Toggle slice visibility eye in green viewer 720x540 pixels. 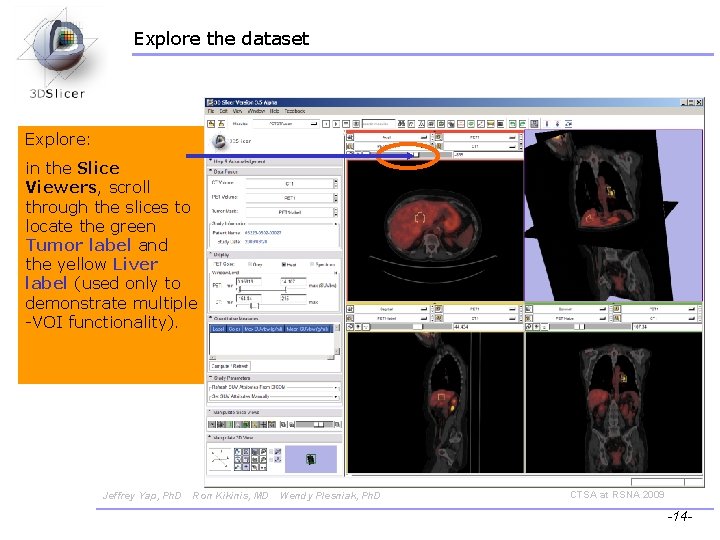(537, 327)
